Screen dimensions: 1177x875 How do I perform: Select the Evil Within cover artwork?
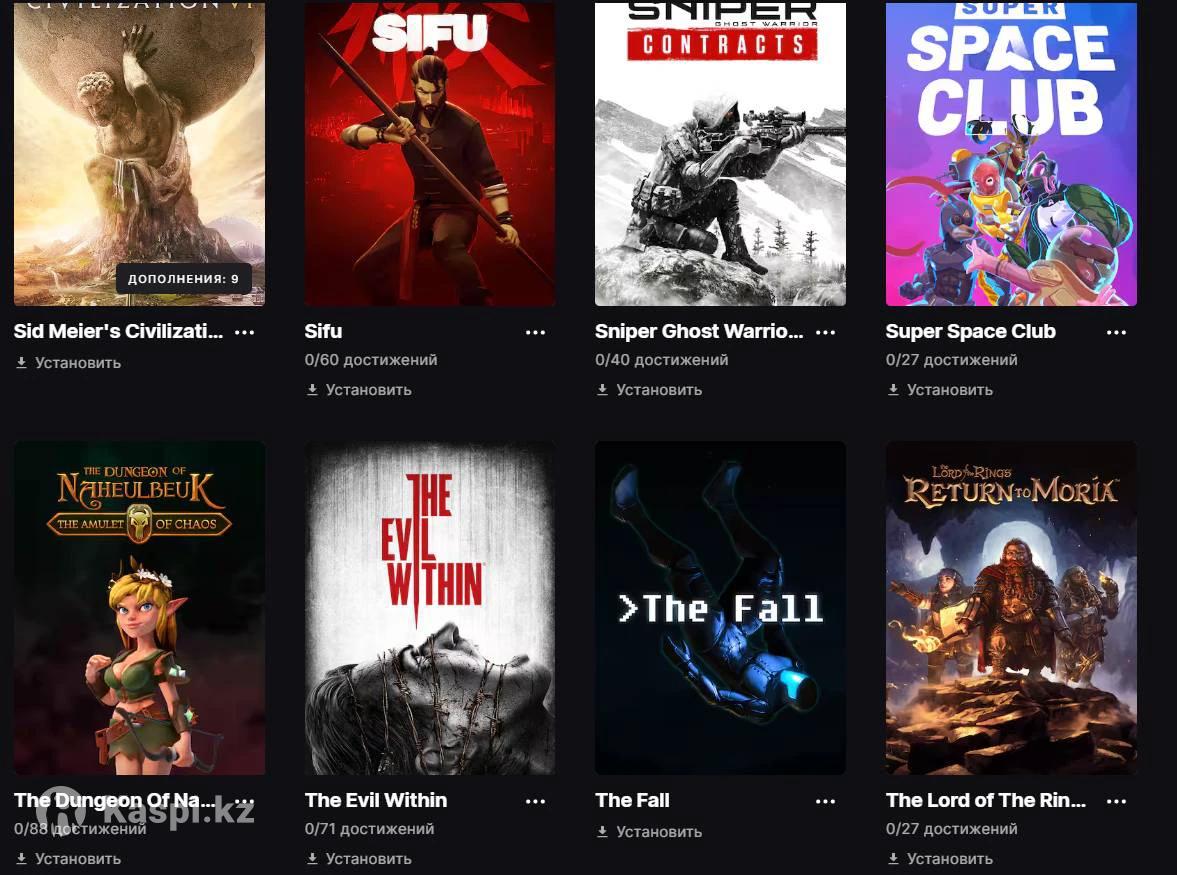[x=430, y=608]
